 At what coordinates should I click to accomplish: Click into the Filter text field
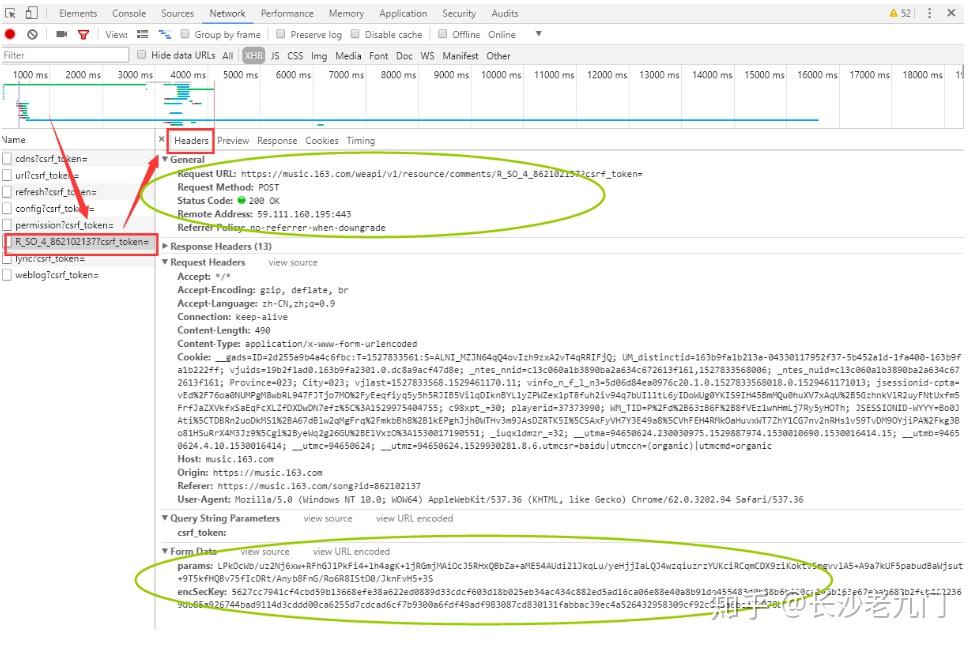click(x=65, y=55)
